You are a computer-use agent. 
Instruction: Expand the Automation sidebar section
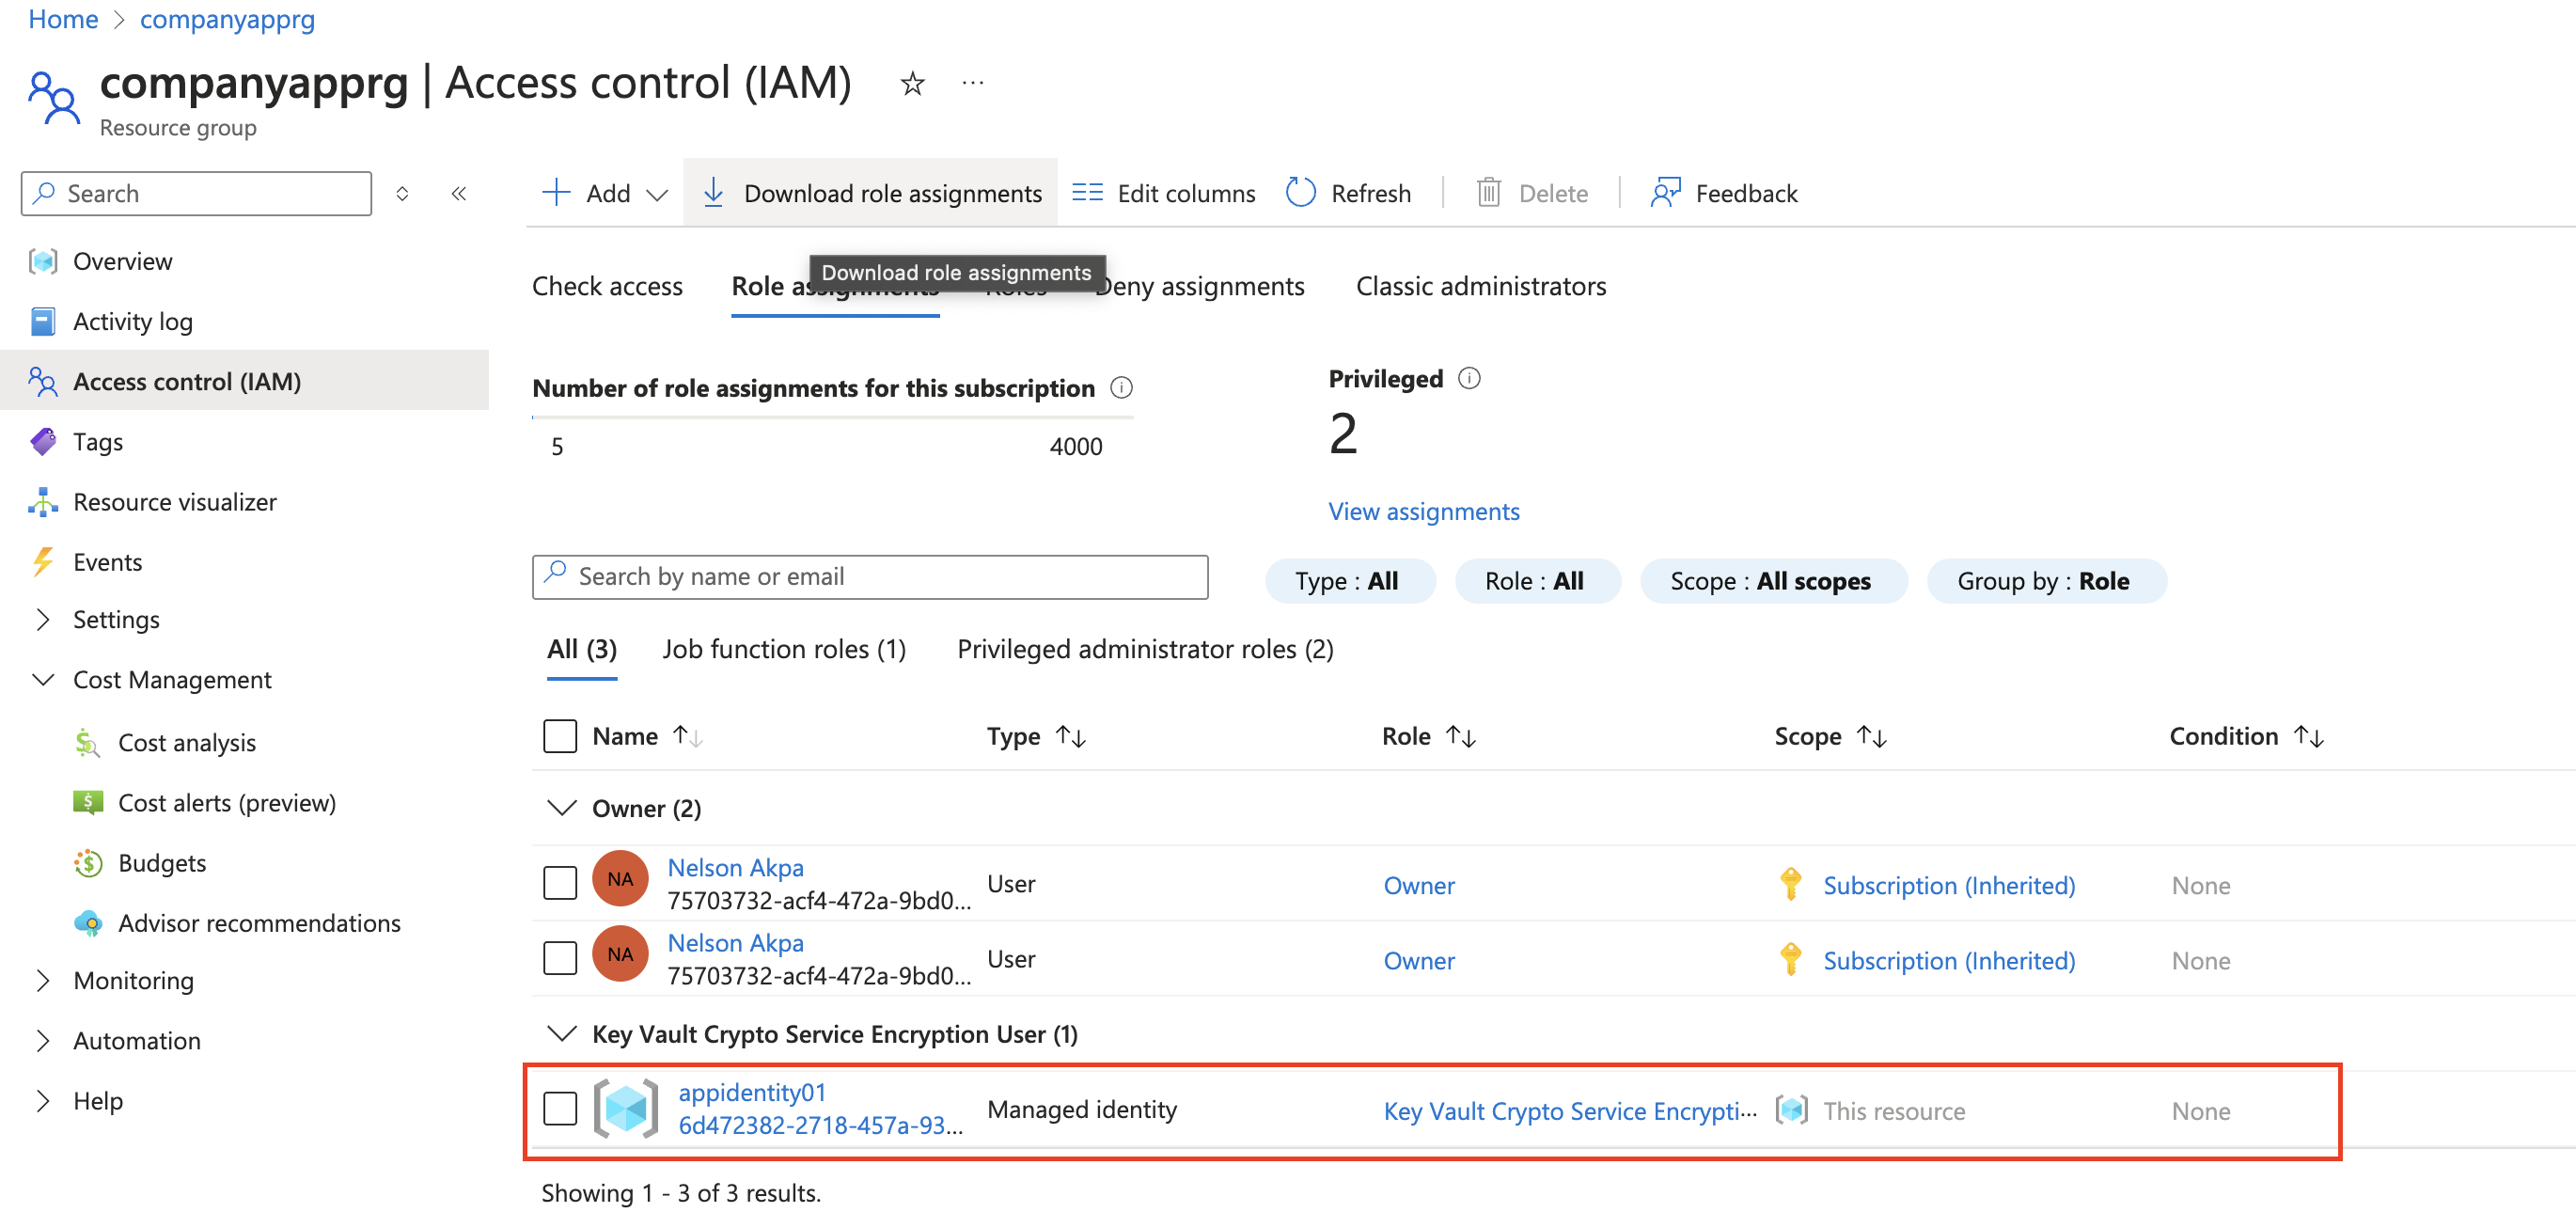pyautogui.click(x=43, y=1040)
